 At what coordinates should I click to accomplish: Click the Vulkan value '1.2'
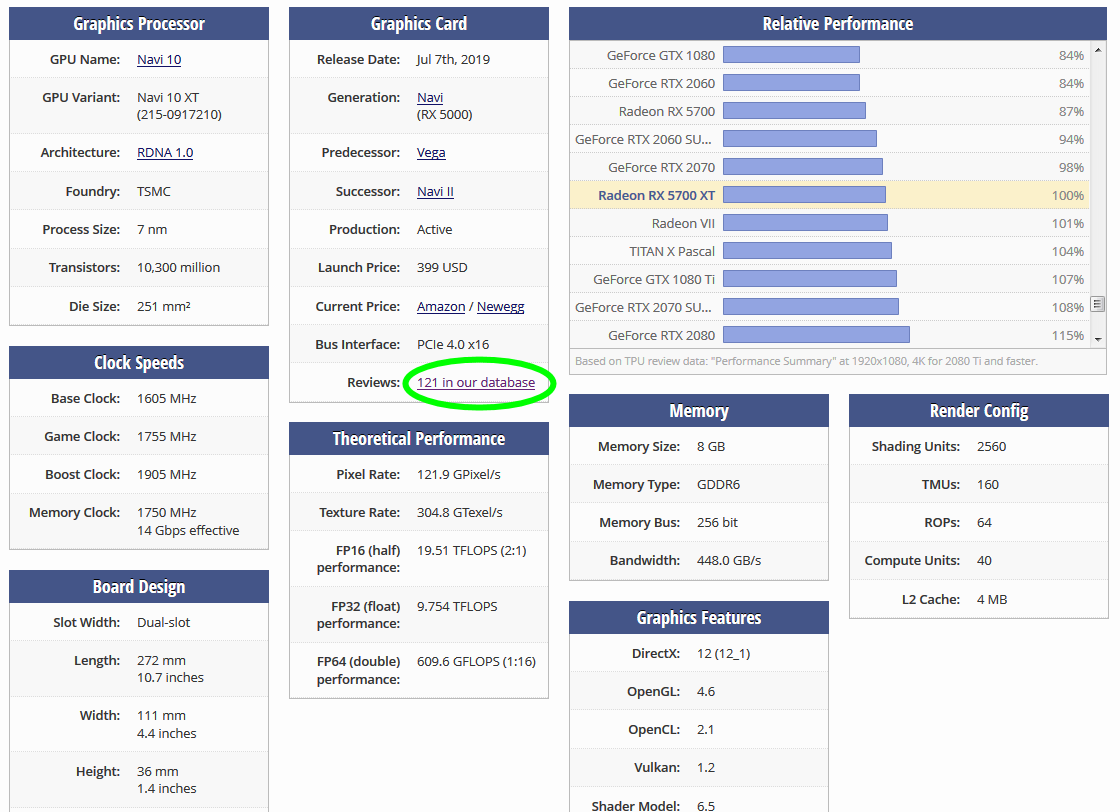(706, 767)
